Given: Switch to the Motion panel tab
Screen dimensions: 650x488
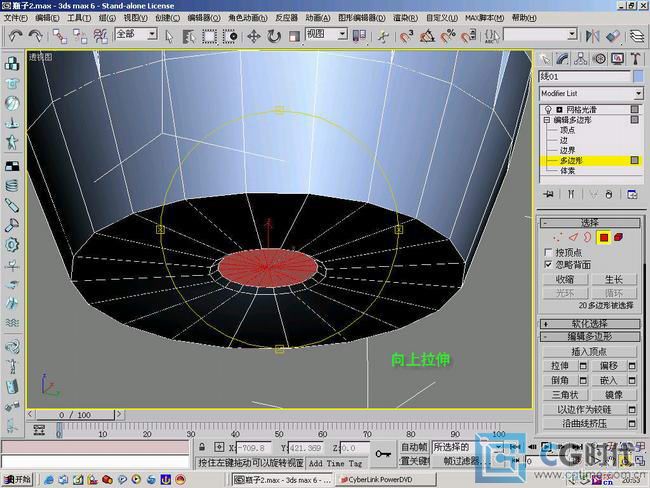Looking at the screenshot, I should click(x=599, y=59).
